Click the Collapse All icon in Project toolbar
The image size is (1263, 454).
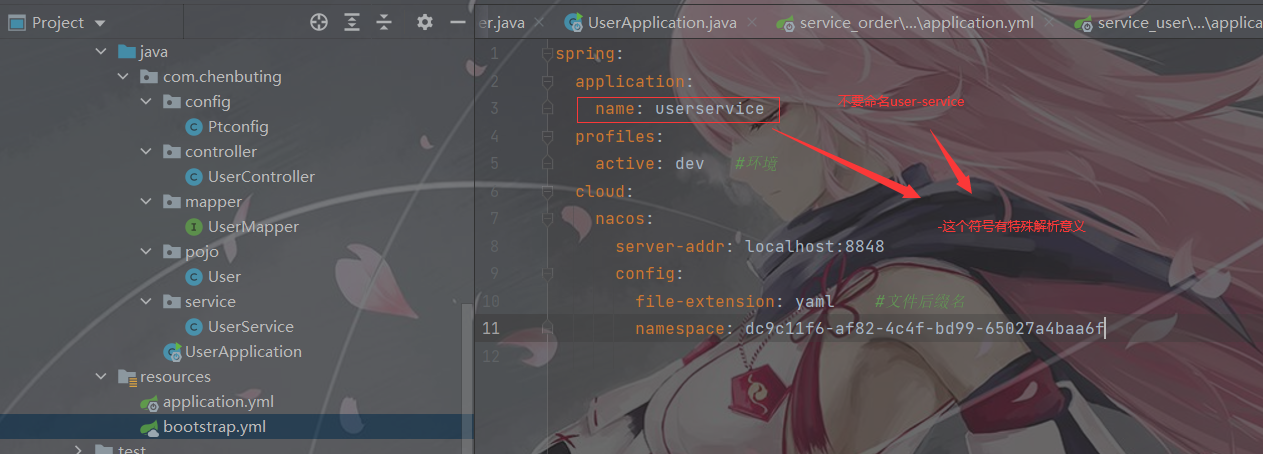pos(384,22)
